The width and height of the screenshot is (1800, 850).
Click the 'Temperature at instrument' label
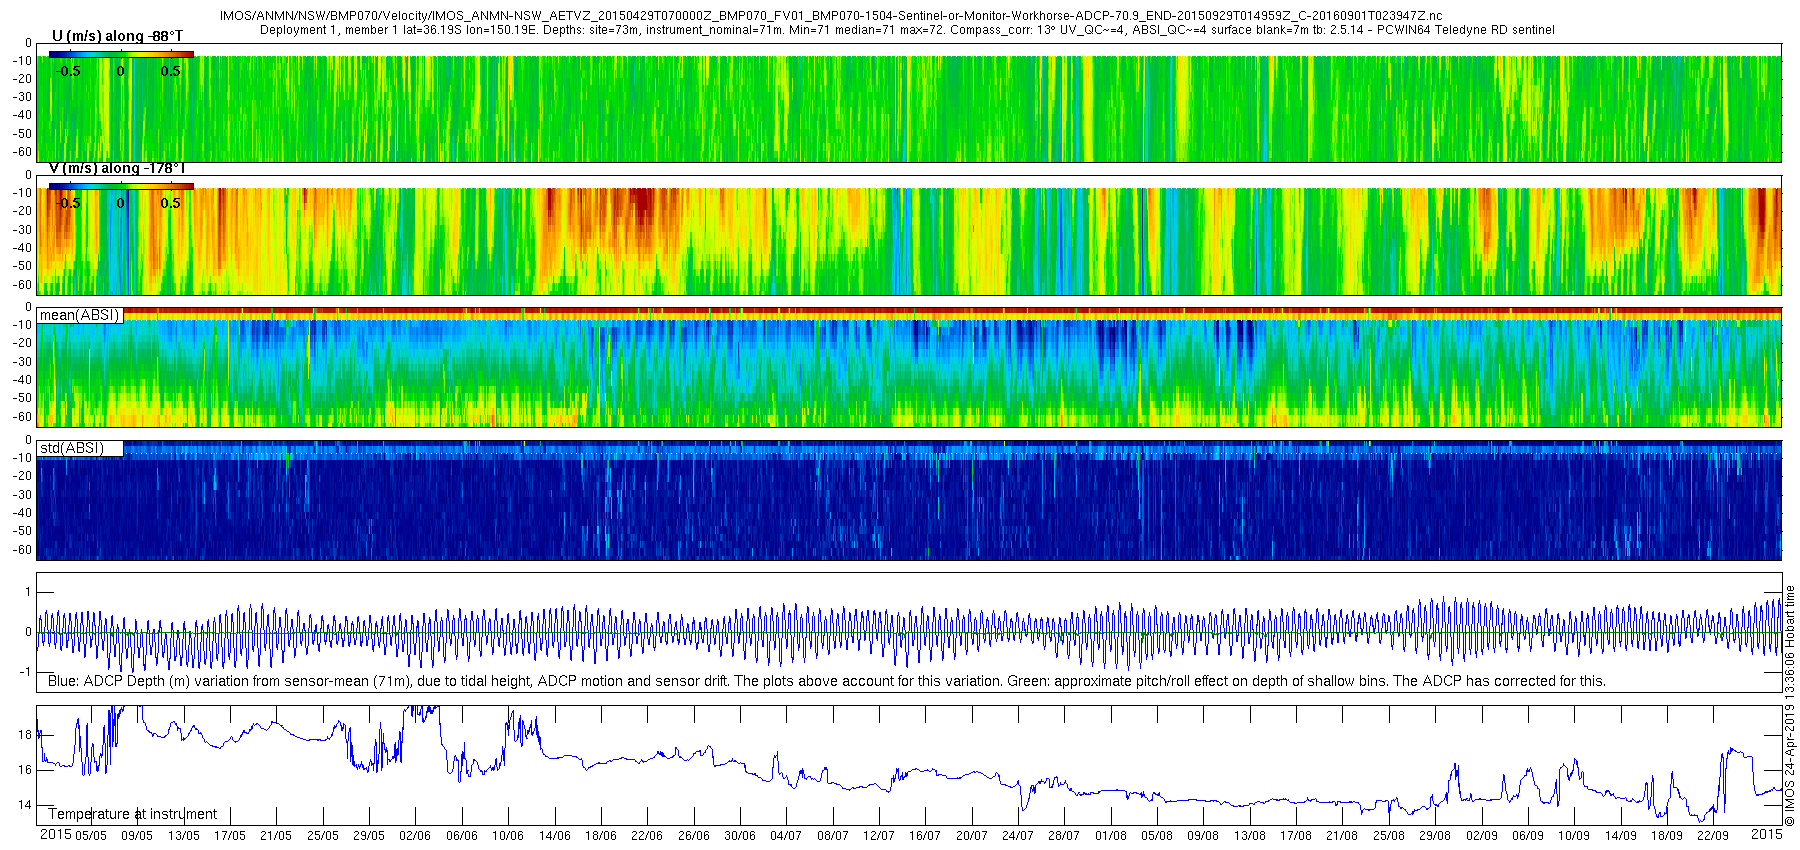(x=132, y=814)
